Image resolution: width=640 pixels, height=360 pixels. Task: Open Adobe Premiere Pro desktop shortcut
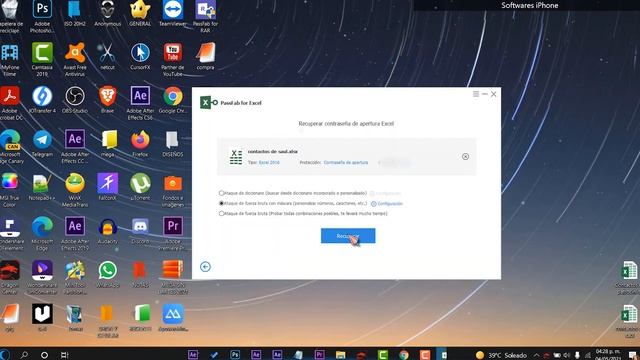[173, 234]
